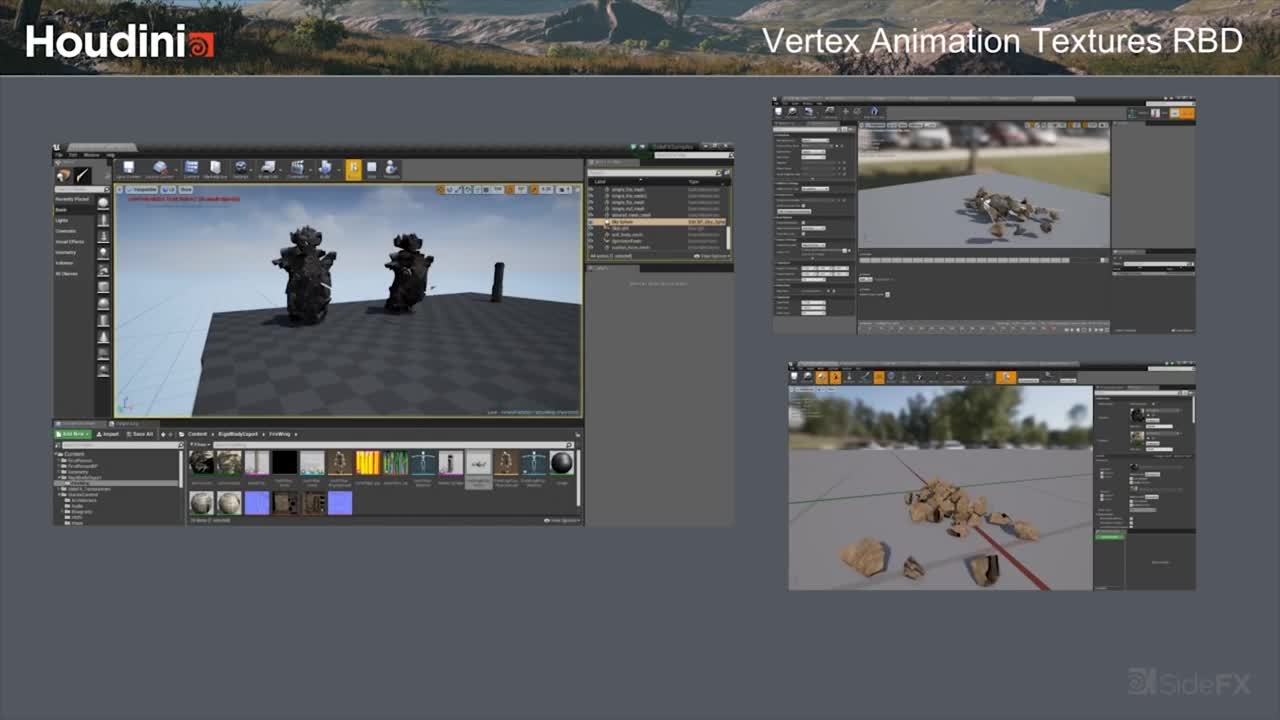Open the Marketplace from the toolbar

click(x=214, y=169)
